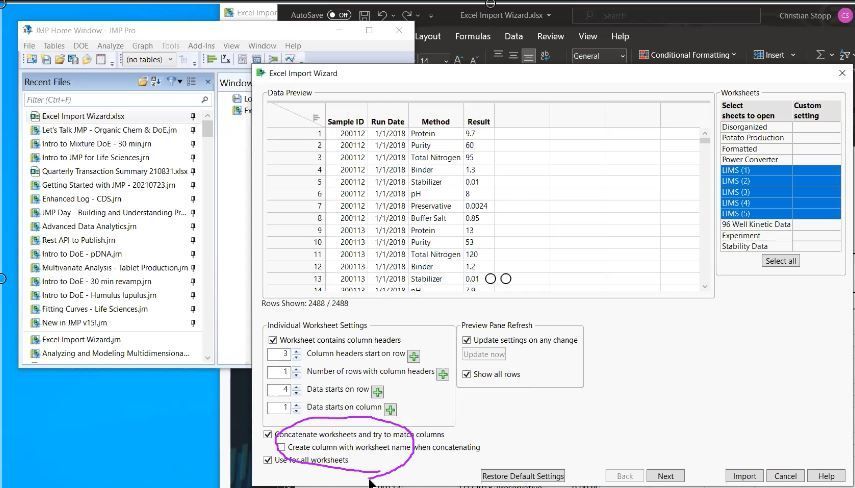The height and width of the screenshot is (488, 855).
Task: Click the Filter (Ctrl+F) input field
Action: [117, 100]
